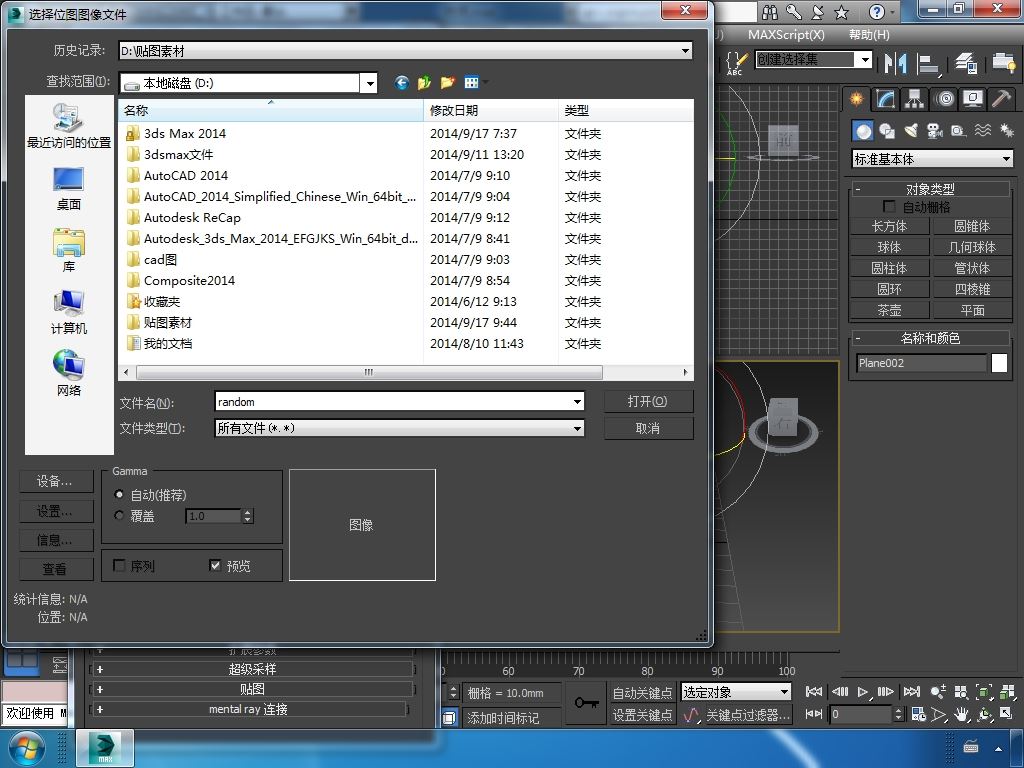Click the favorites star icon in title bar

pyautogui.click(x=842, y=12)
